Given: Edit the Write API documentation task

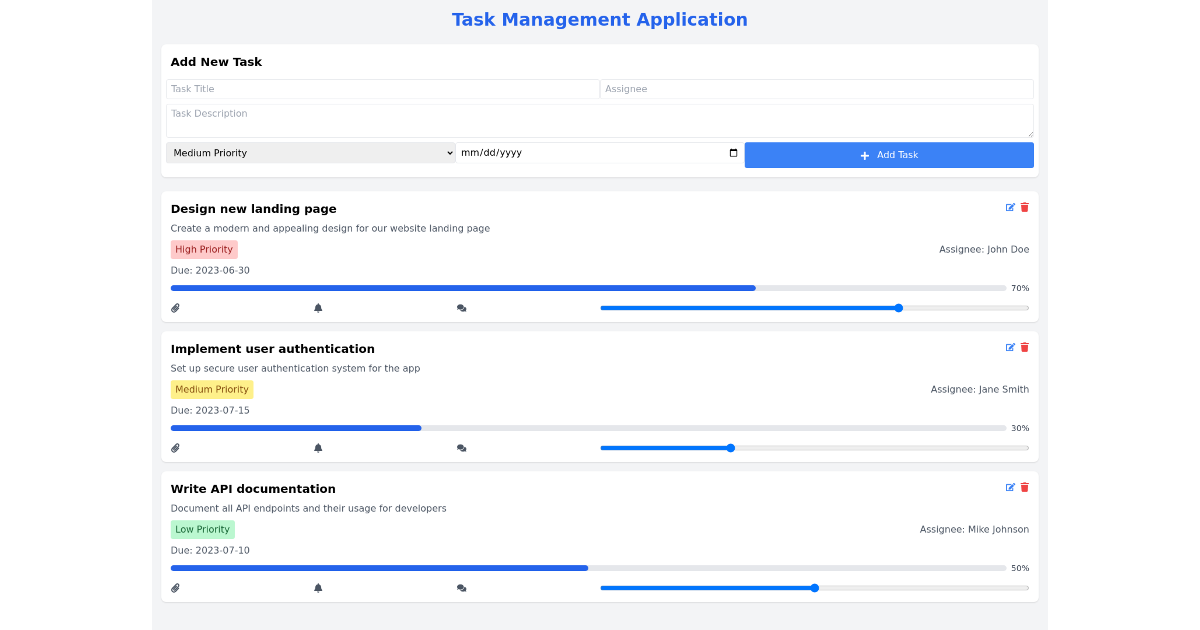Looking at the screenshot, I should pos(1010,488).
